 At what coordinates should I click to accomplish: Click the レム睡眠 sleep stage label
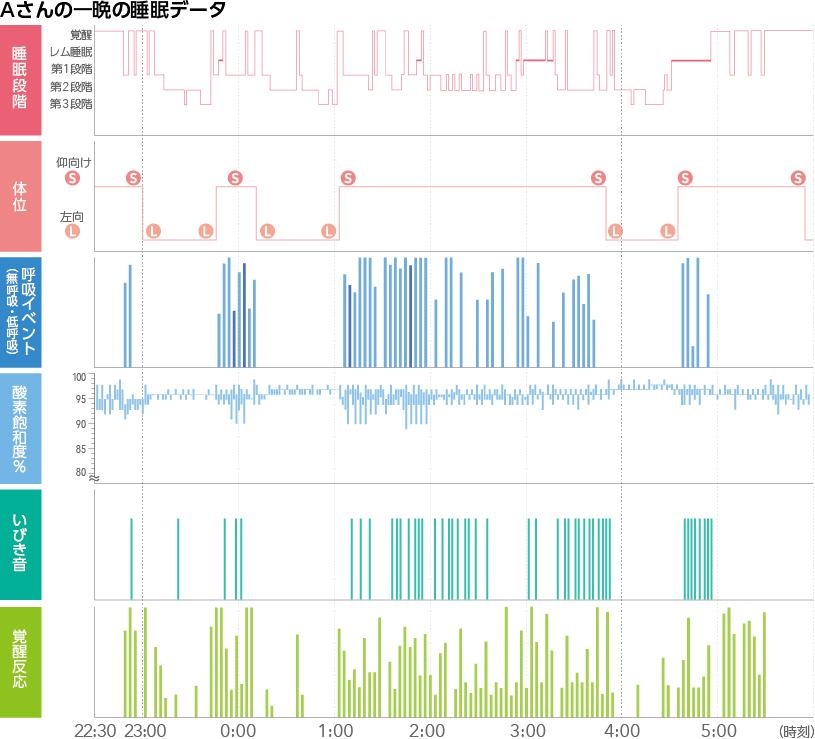(71, 51)
